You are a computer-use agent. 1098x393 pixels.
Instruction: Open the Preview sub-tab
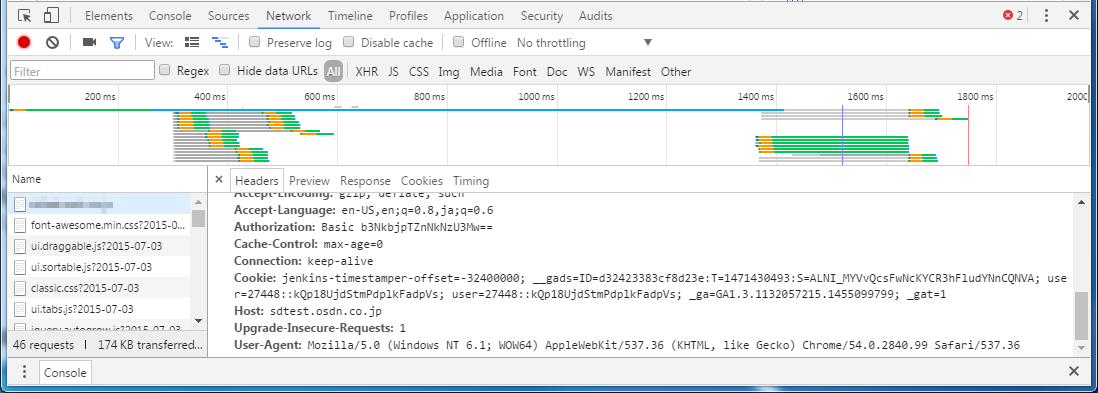(310, 181)
